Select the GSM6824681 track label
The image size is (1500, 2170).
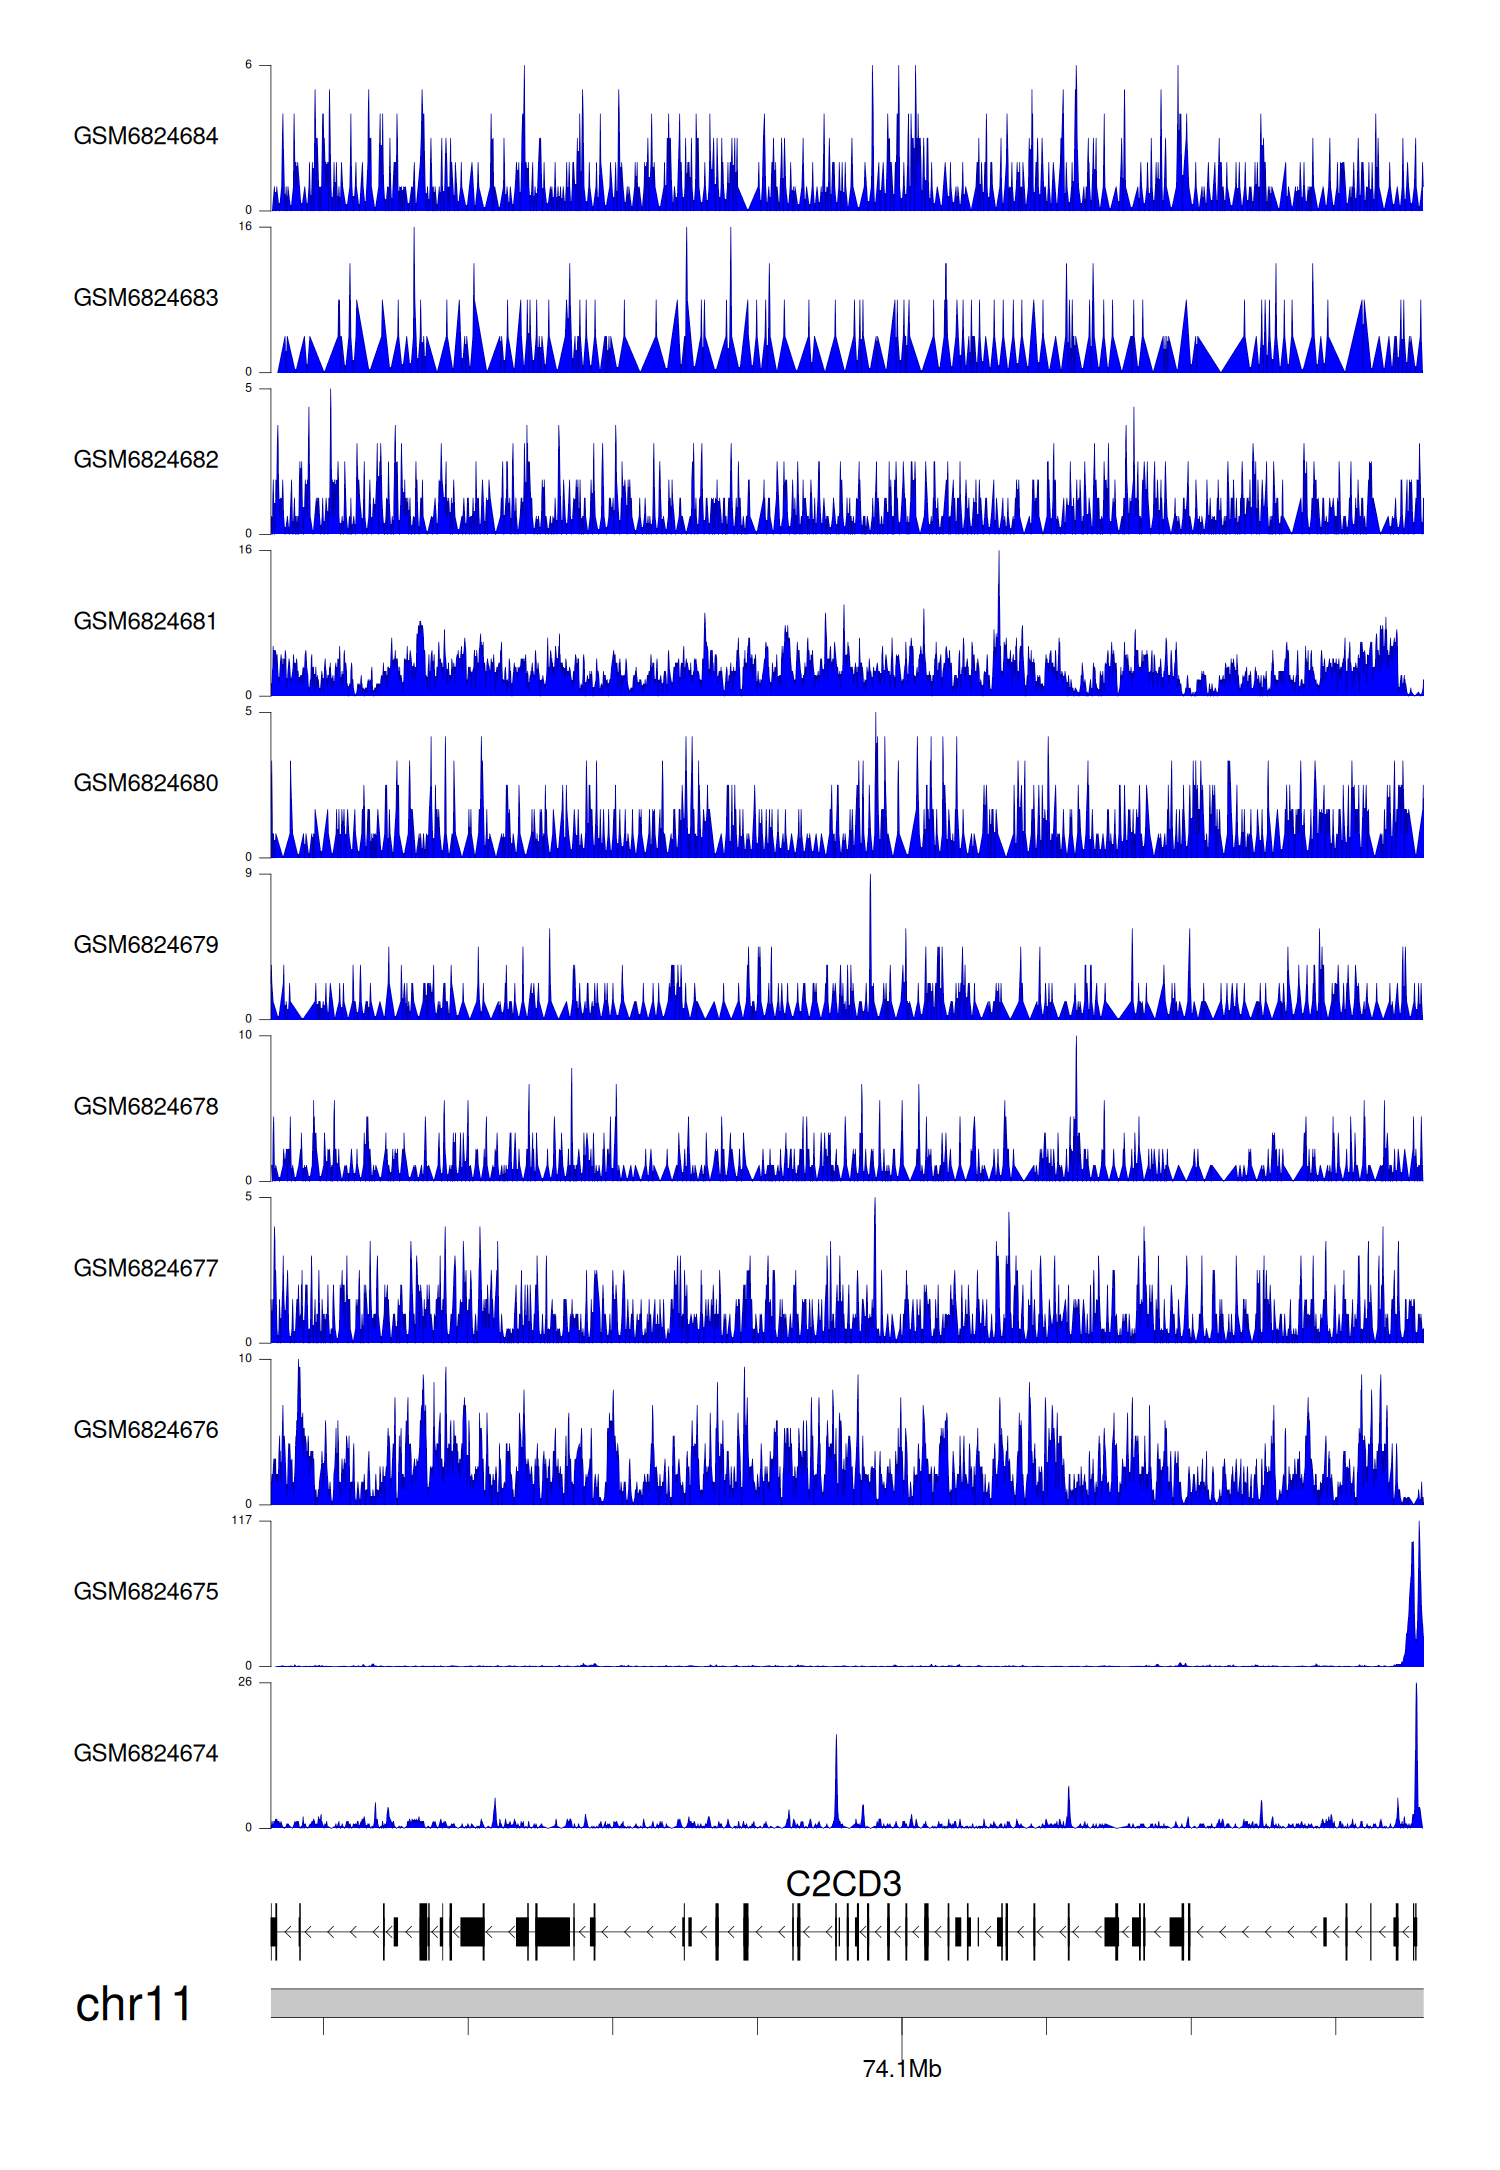pyautogui.click(x=145, y=621)
